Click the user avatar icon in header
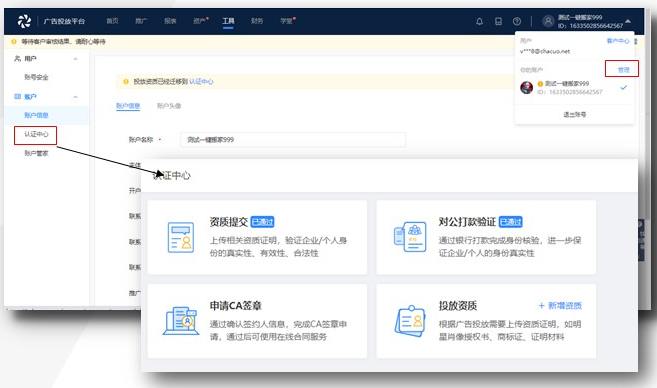The width and height of the screenshot is (657, 388). (x=548, y=21)
